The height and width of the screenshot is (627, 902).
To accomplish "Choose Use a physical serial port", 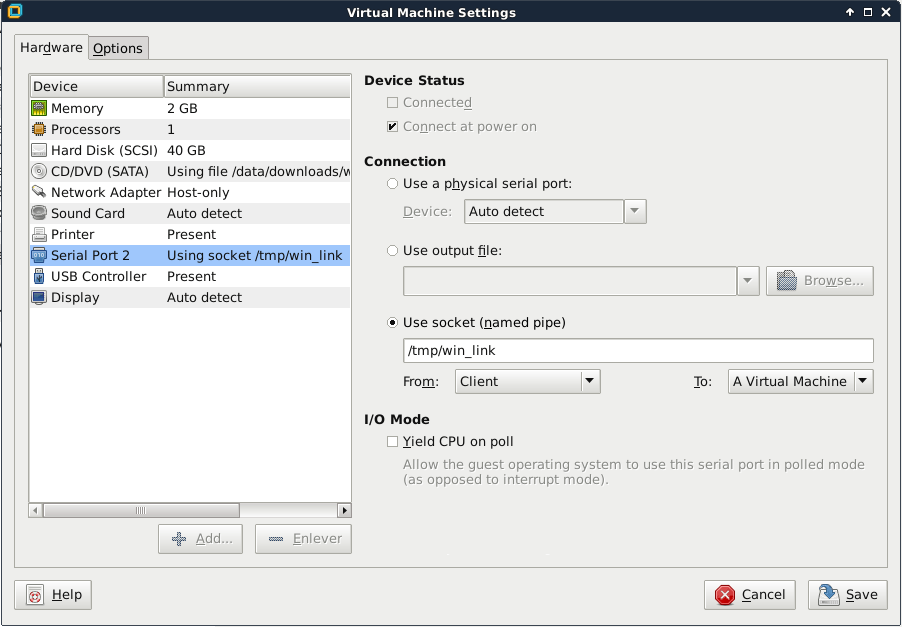I will point(393,184).
